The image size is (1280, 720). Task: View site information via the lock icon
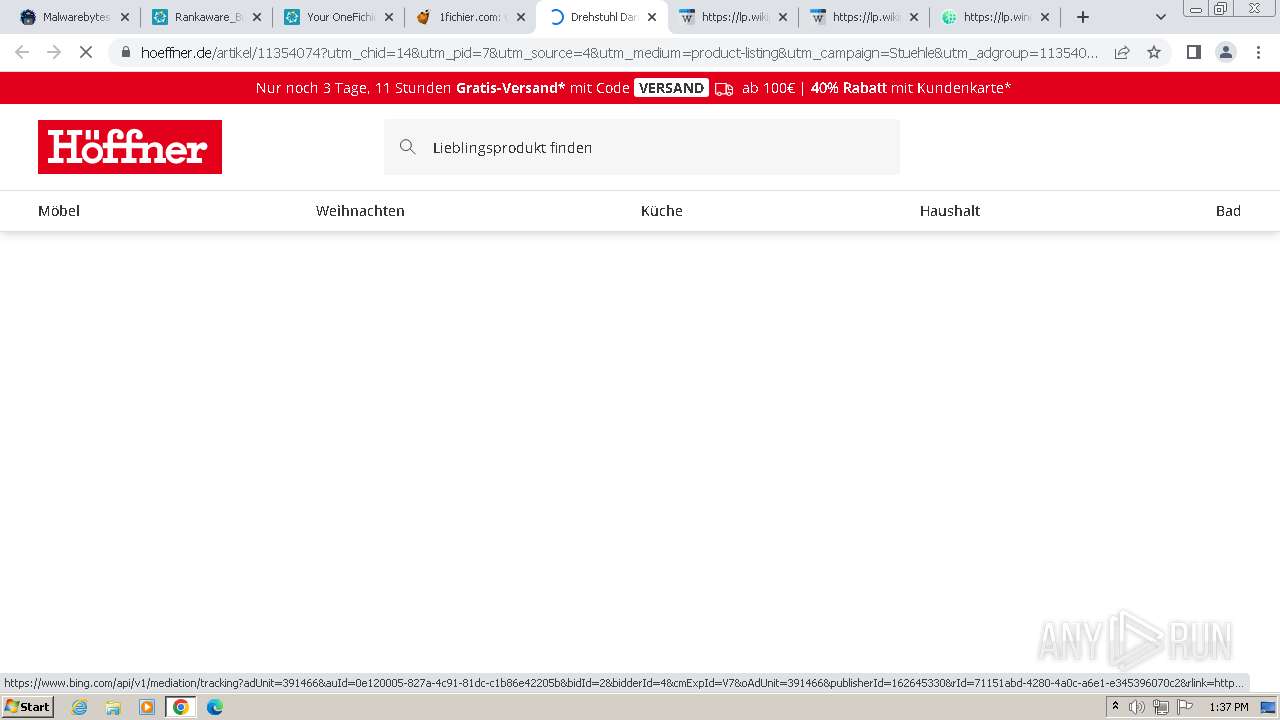point(126,52)
